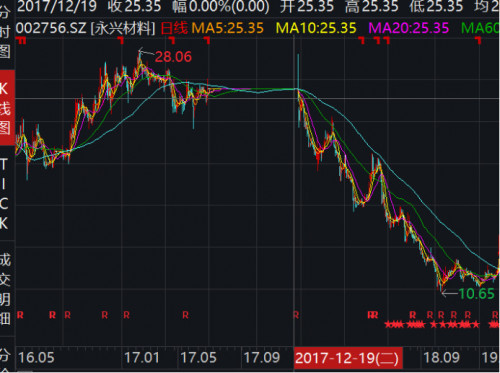Image resolution: width=500 pixels, height=373 pixels.
Task: Click the 日线 period label
Action: pyautogui.click(x=174, y=28)
